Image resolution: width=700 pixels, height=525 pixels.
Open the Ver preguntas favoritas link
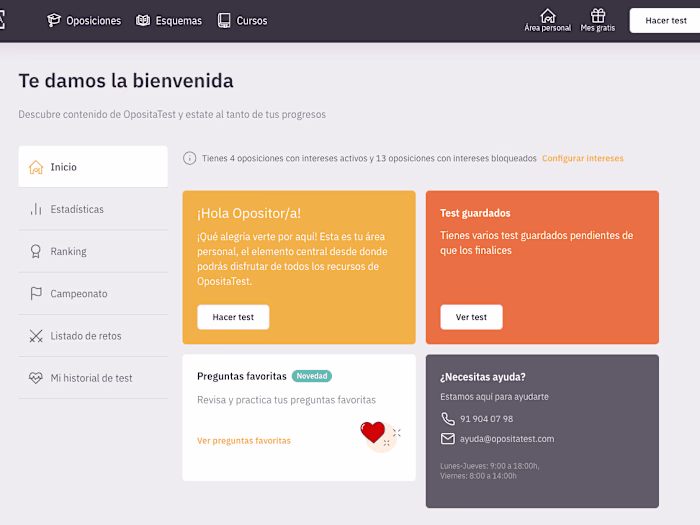point(244,440)
